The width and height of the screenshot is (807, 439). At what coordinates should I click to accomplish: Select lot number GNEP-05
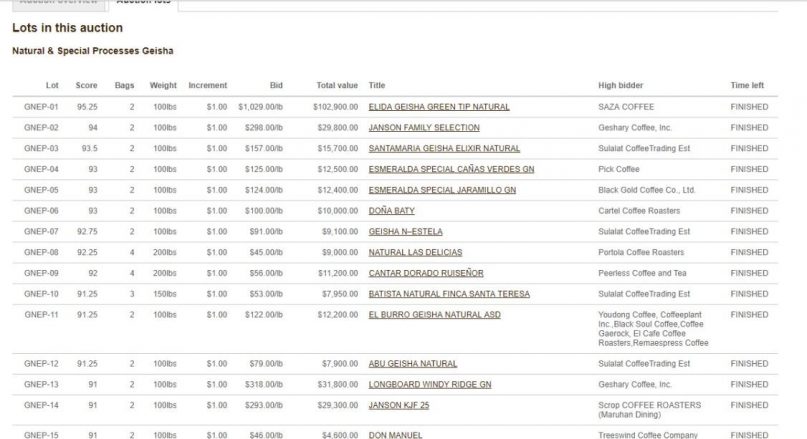click(x=41, y=190)
